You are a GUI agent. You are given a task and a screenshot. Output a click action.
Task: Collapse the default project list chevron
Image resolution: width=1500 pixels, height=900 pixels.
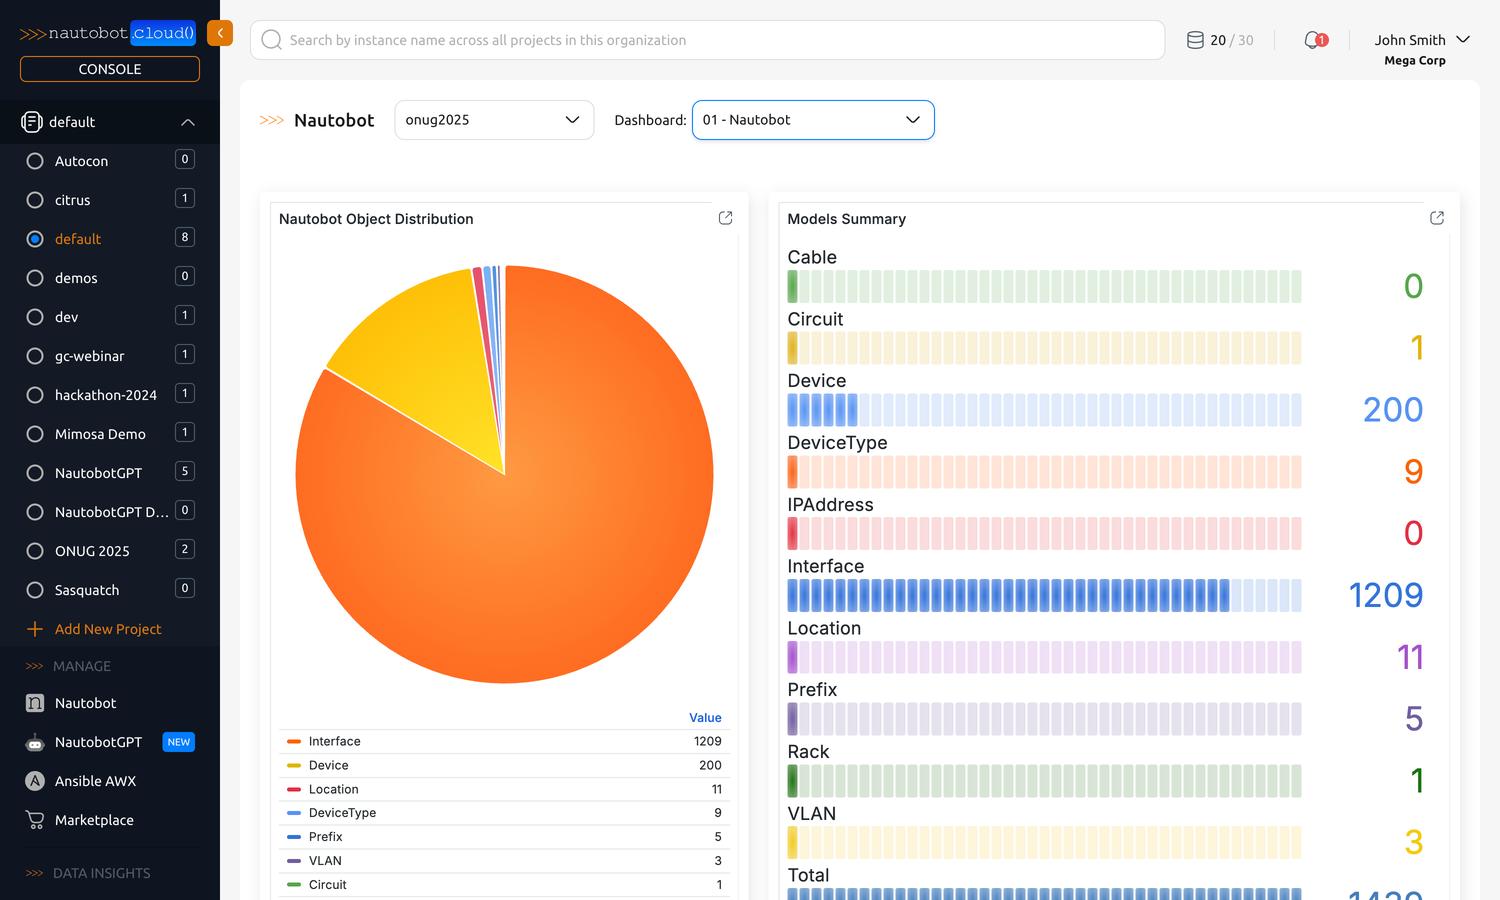coord(187,122)
